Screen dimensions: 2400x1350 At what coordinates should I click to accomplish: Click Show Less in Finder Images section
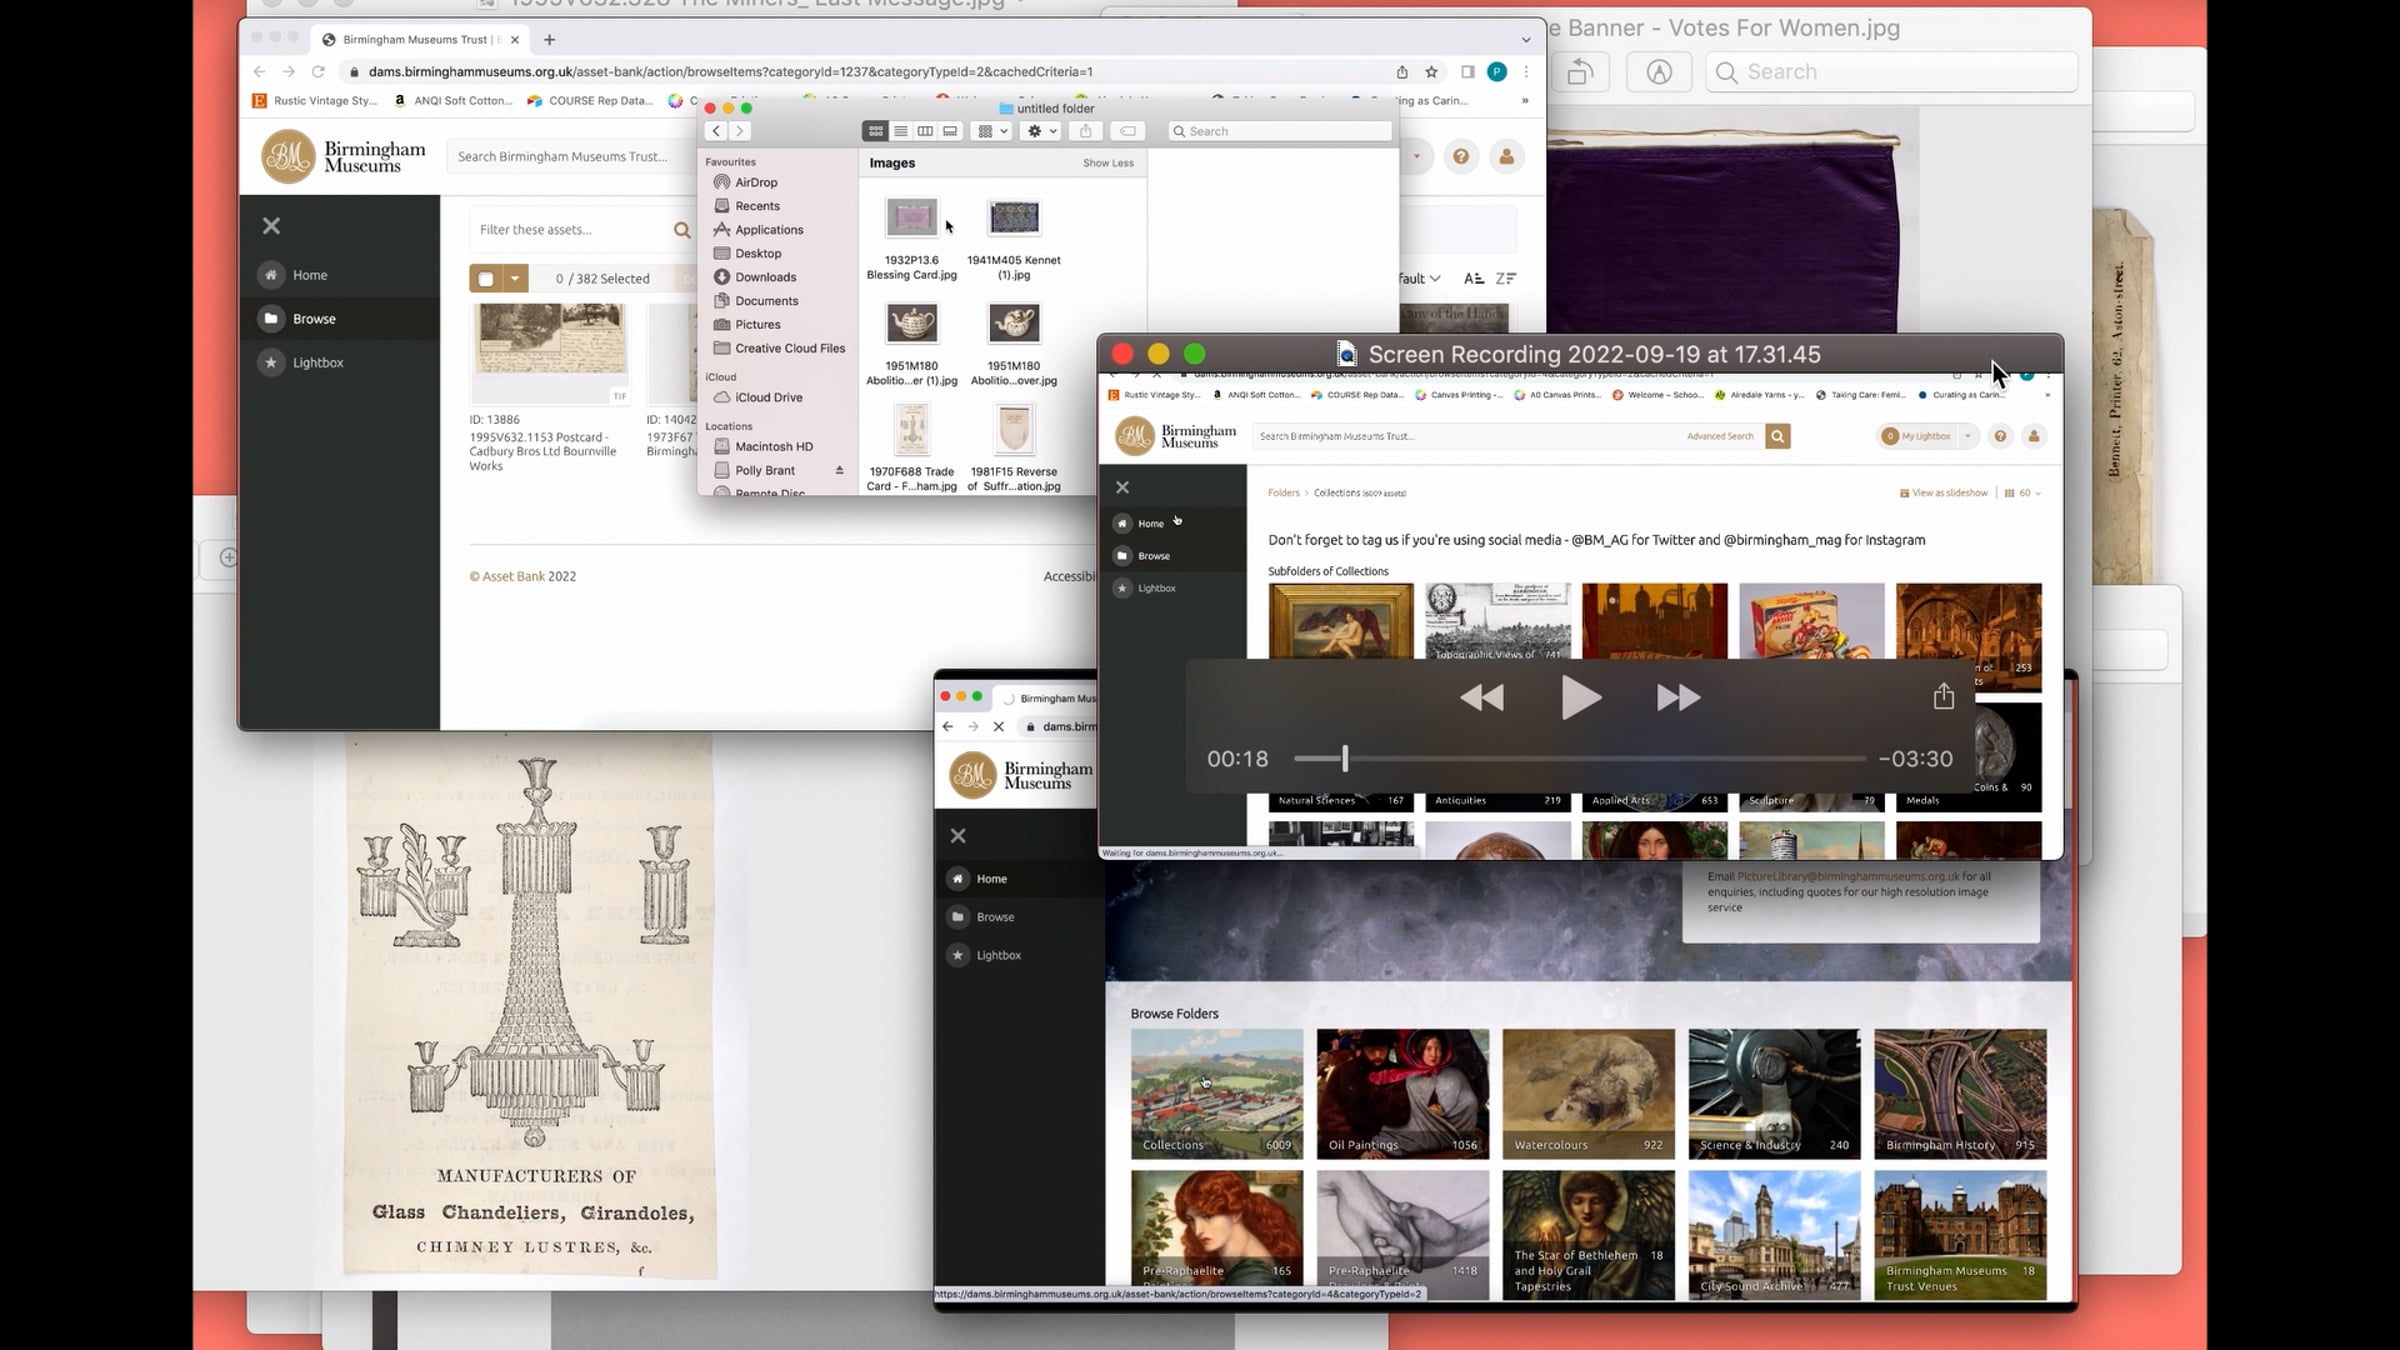point(1108,163)
